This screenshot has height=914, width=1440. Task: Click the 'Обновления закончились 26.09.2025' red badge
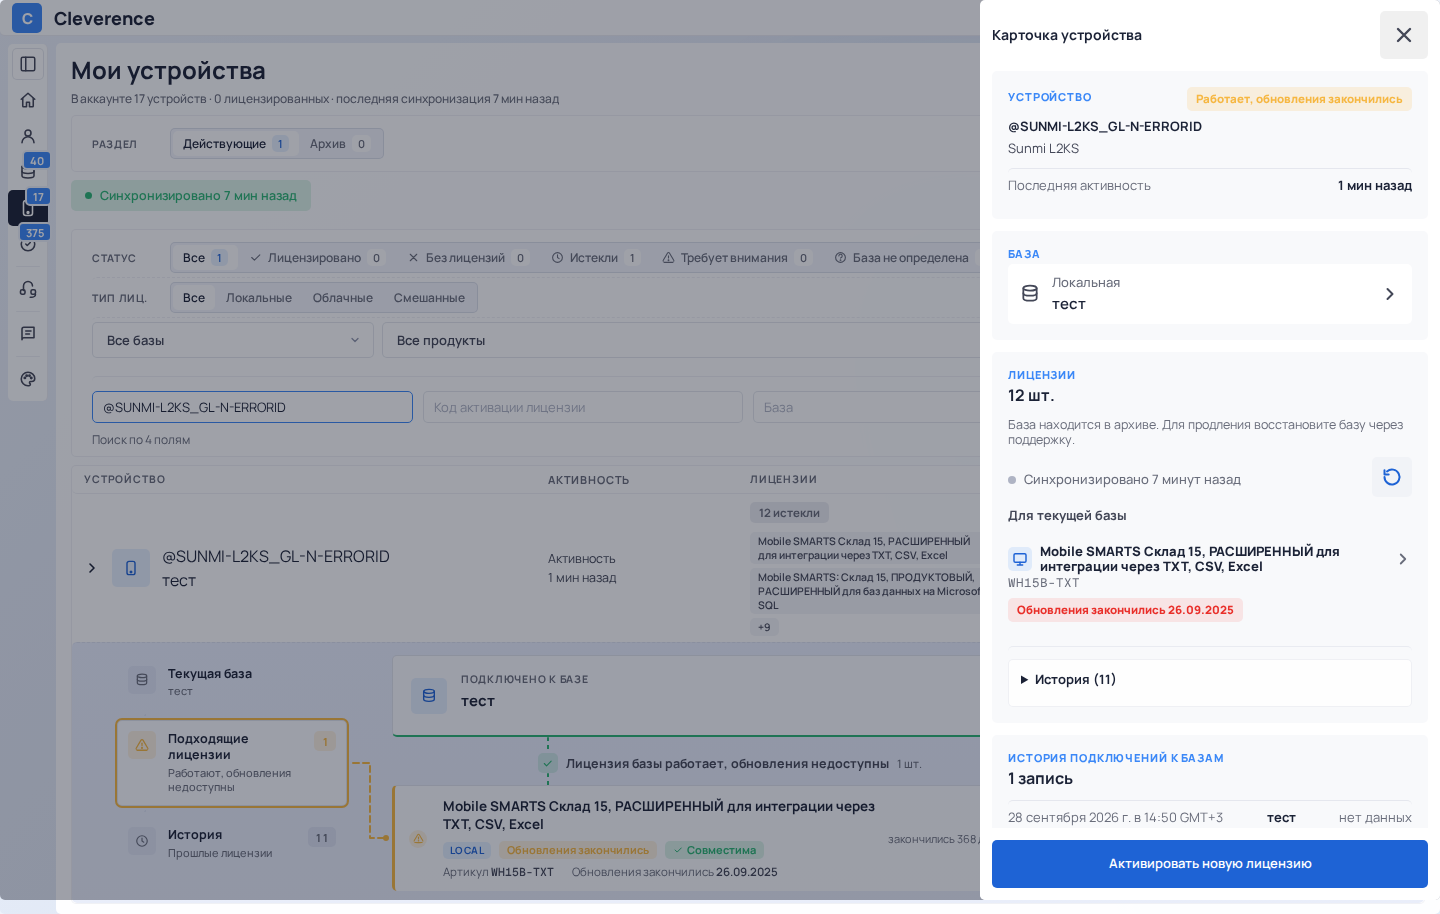1125,610
